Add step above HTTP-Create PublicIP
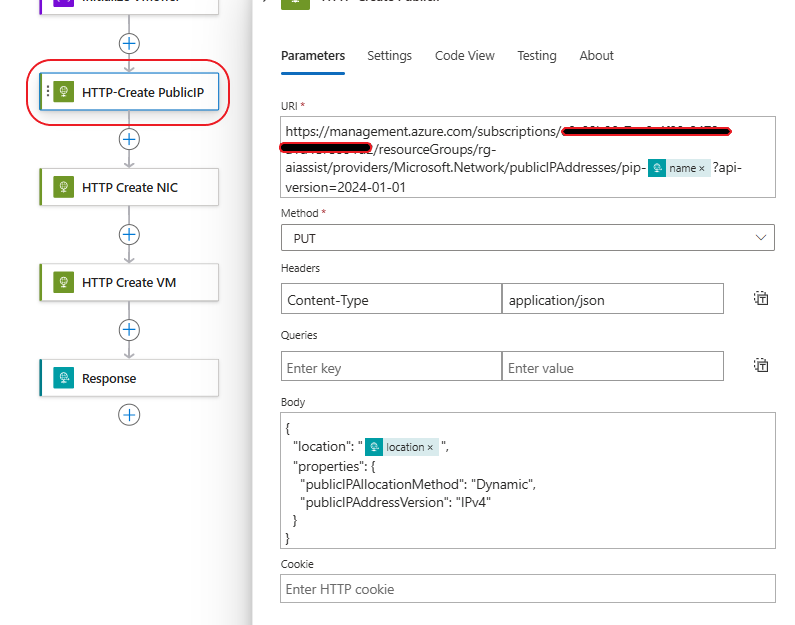Image resolution: width=795 pixels, height=625 pixels. (129, 44)
